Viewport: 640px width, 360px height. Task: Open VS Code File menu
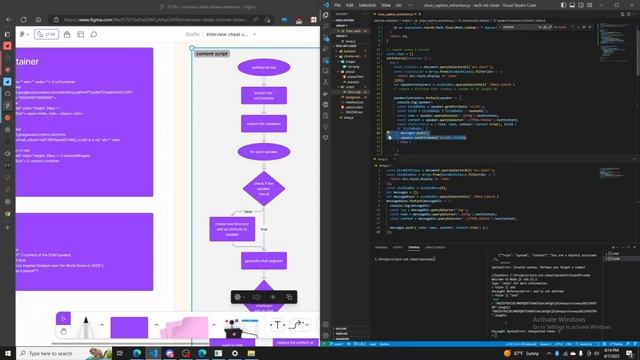coord(337,5)
